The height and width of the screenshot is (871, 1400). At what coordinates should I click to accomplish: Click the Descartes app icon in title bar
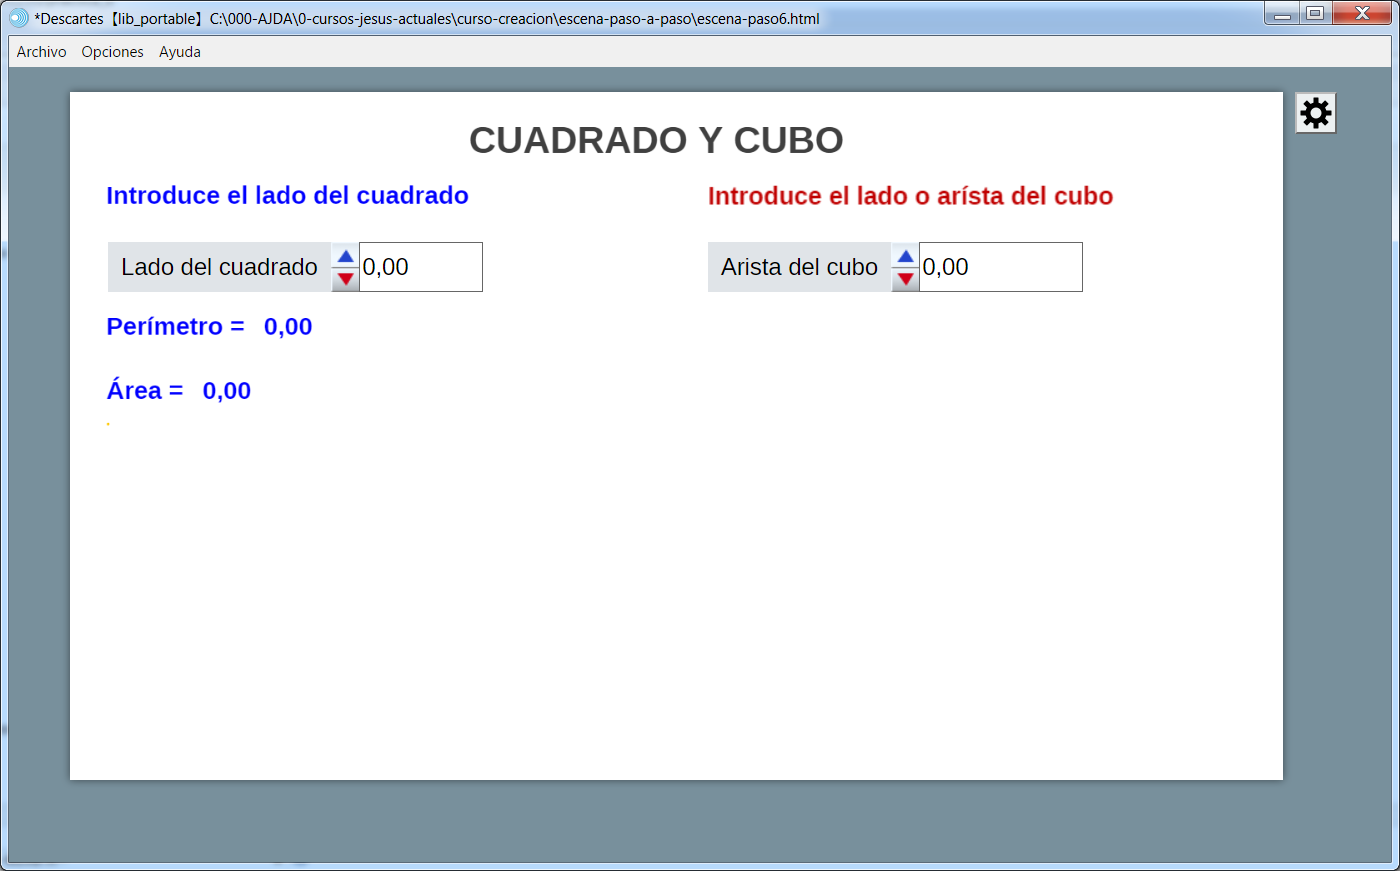[19, 18]
